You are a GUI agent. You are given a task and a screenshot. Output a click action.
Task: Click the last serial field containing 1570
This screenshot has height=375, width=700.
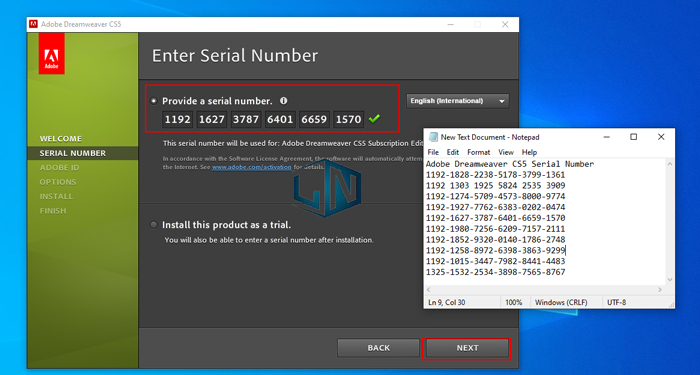pyautogui.click(x=348, y=119)
